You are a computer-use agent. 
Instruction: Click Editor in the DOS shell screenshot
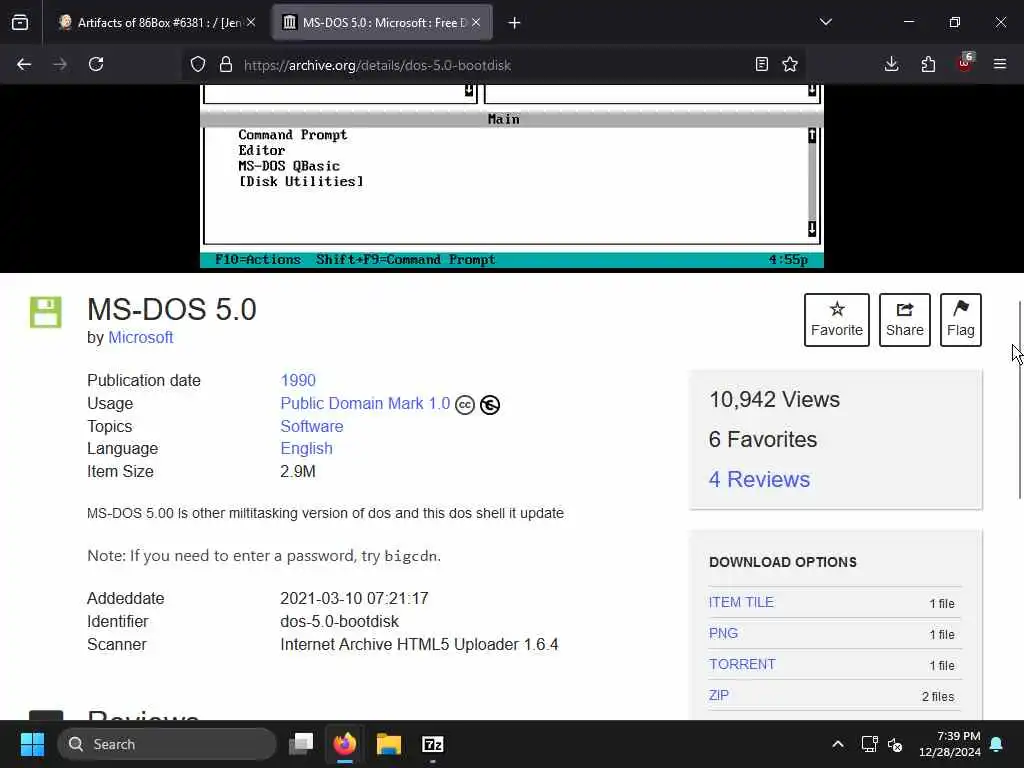click(x=261, y=150)
